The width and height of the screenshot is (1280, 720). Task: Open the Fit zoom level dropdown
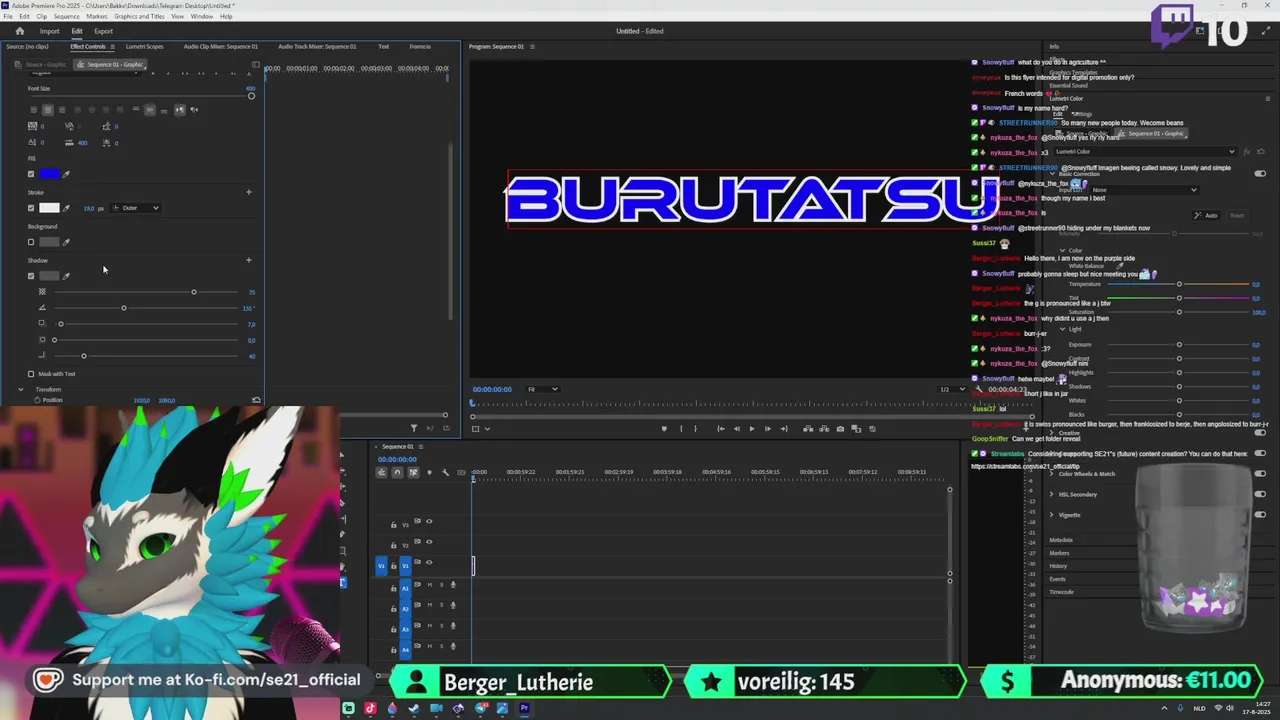(542, 389)
